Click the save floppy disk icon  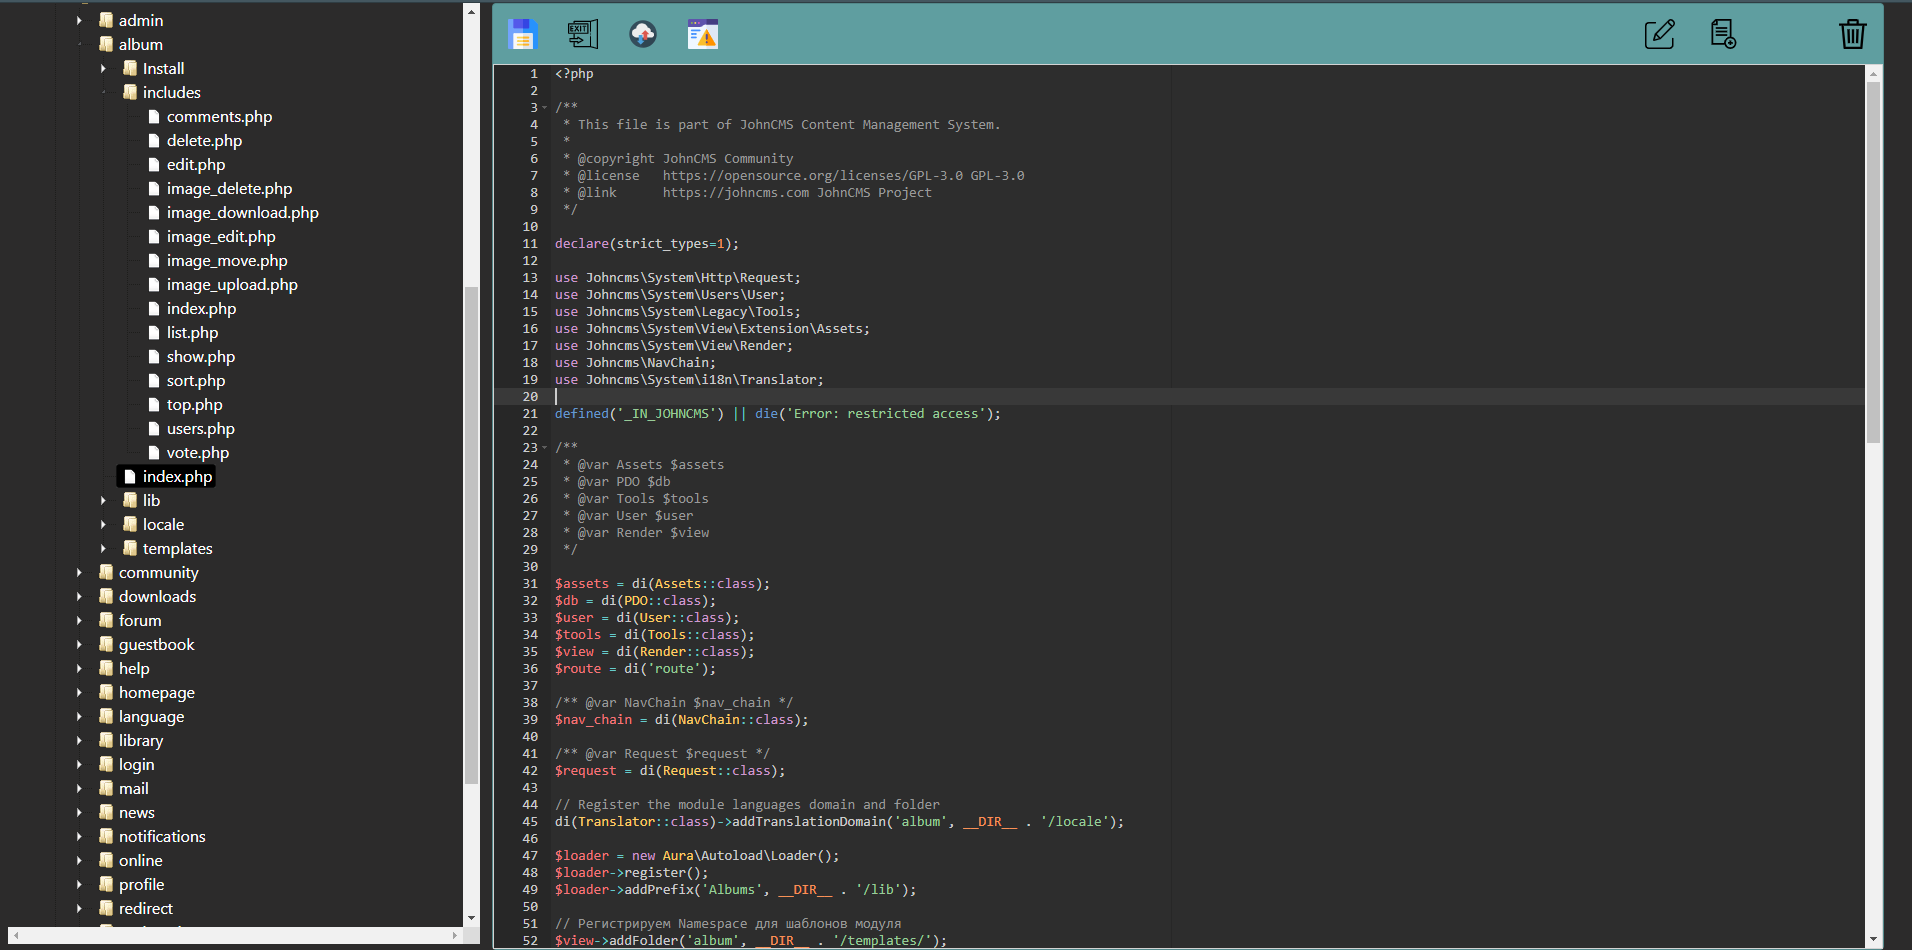coord(522,35)
